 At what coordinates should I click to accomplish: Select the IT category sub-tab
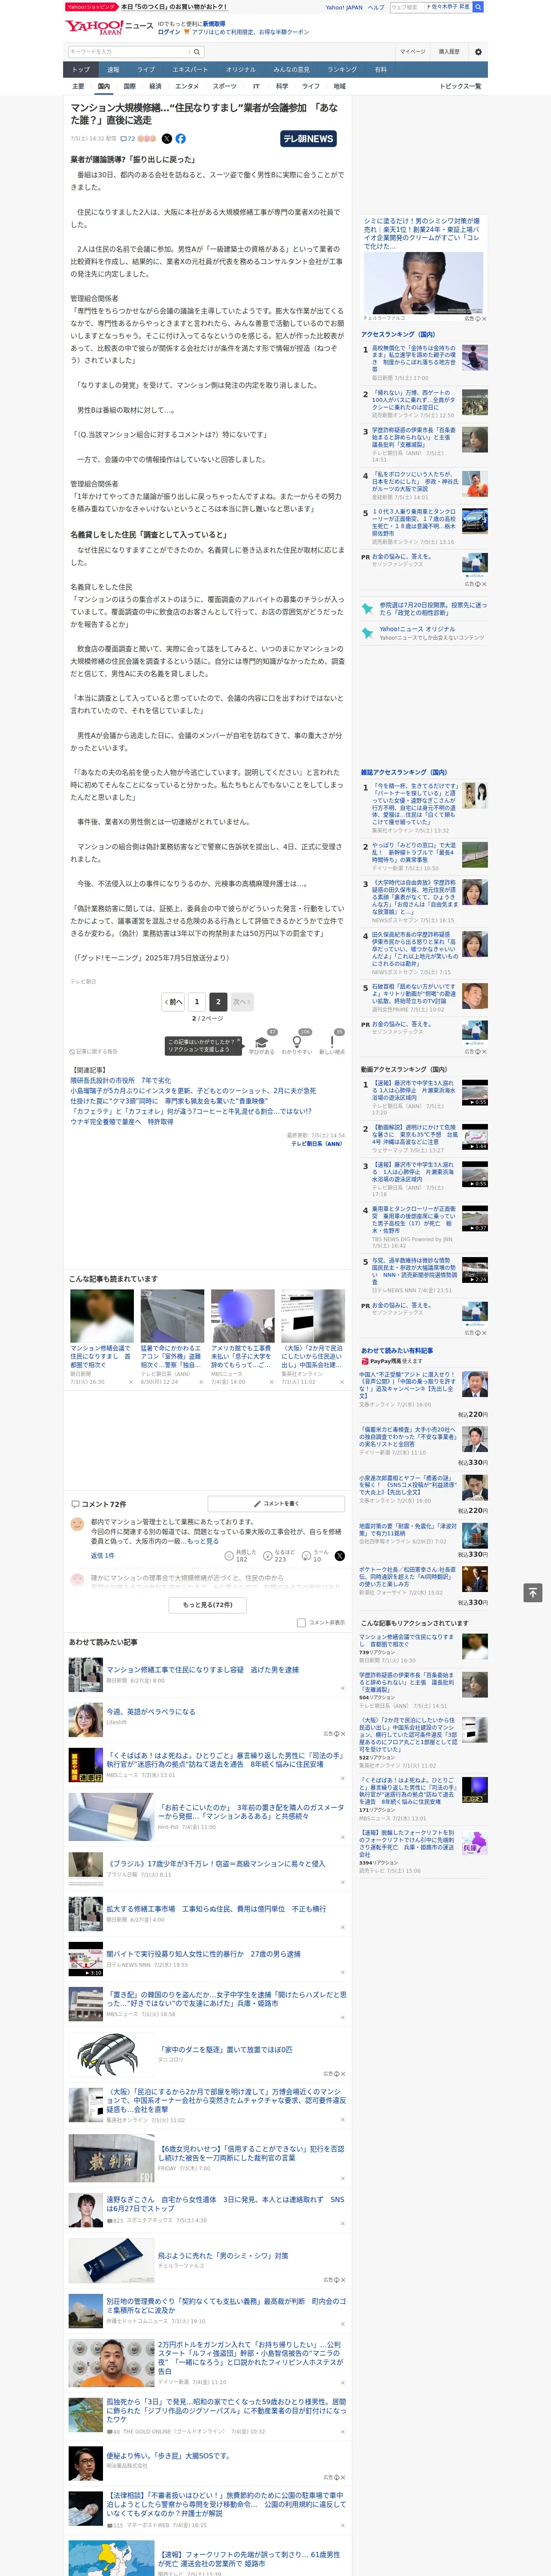(256, 86)
